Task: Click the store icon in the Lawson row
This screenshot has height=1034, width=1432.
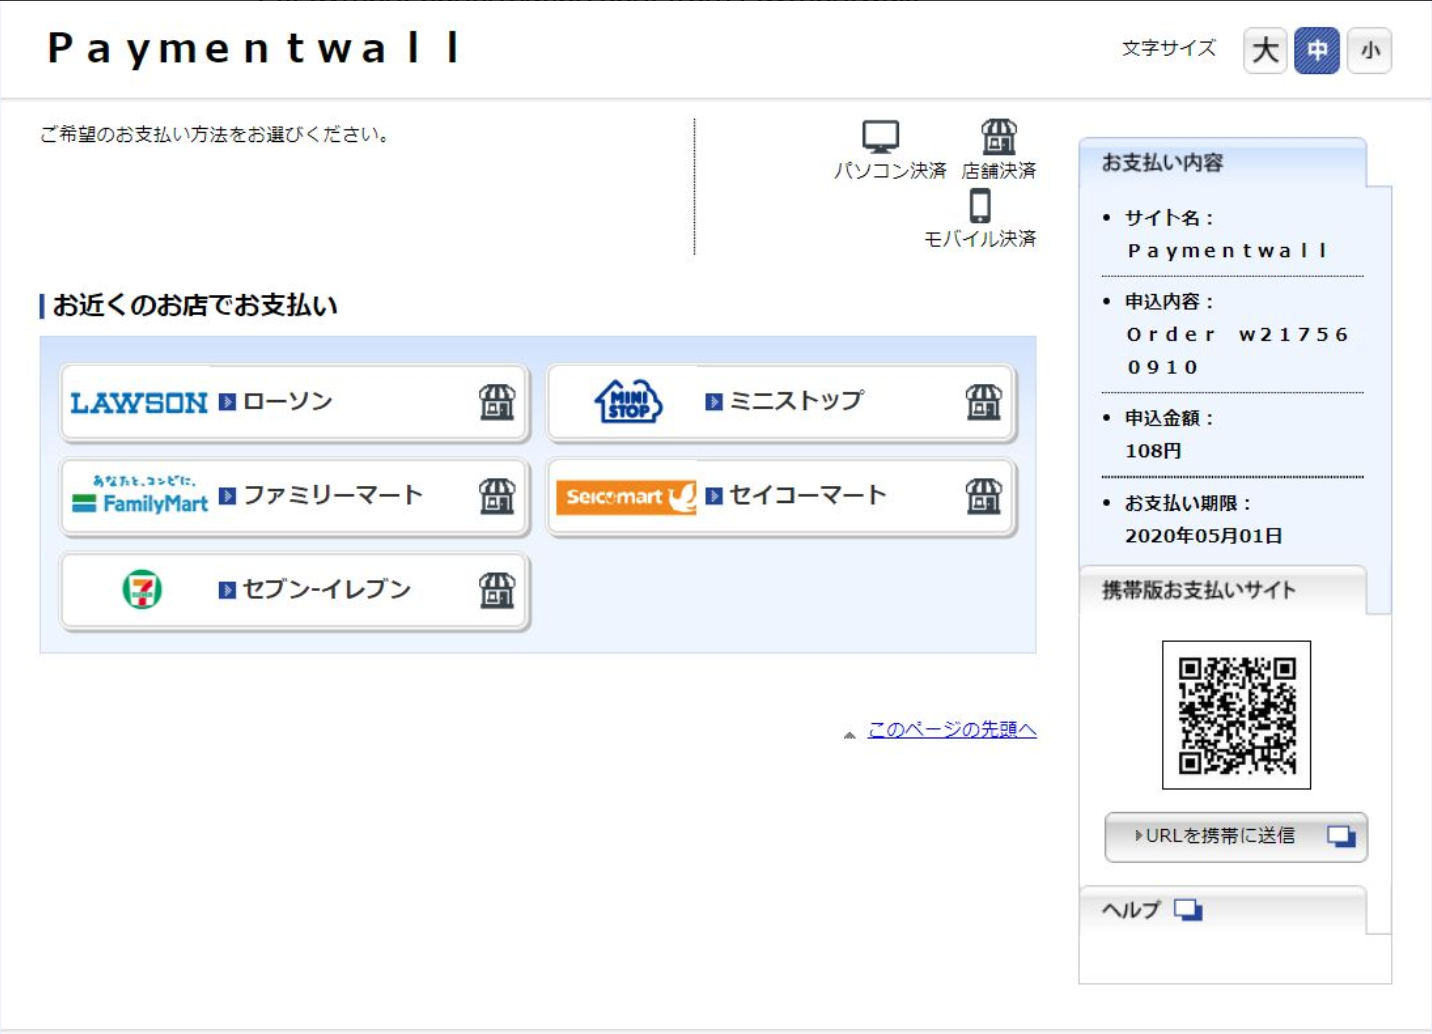Action: pos(497,402)
